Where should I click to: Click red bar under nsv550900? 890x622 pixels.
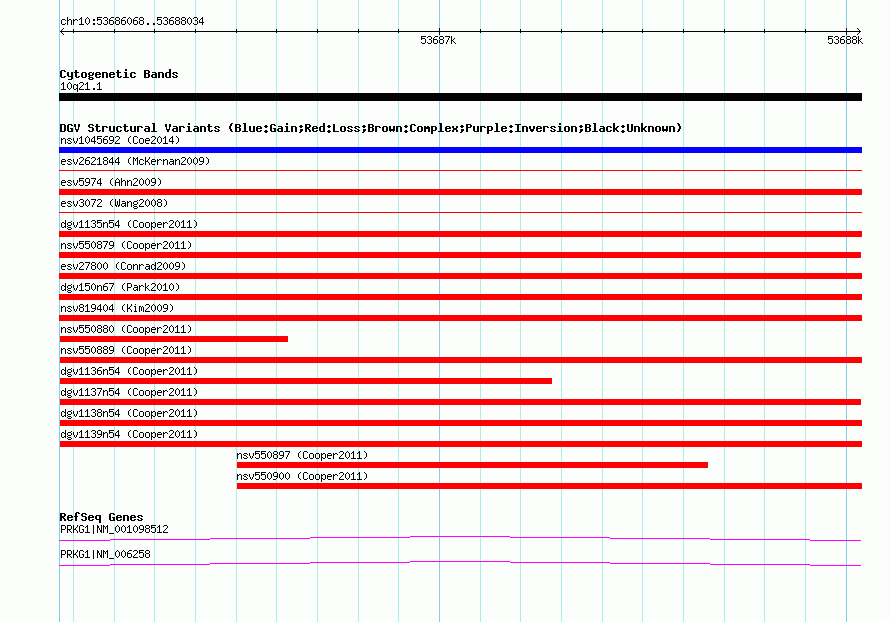click(549, 486)
